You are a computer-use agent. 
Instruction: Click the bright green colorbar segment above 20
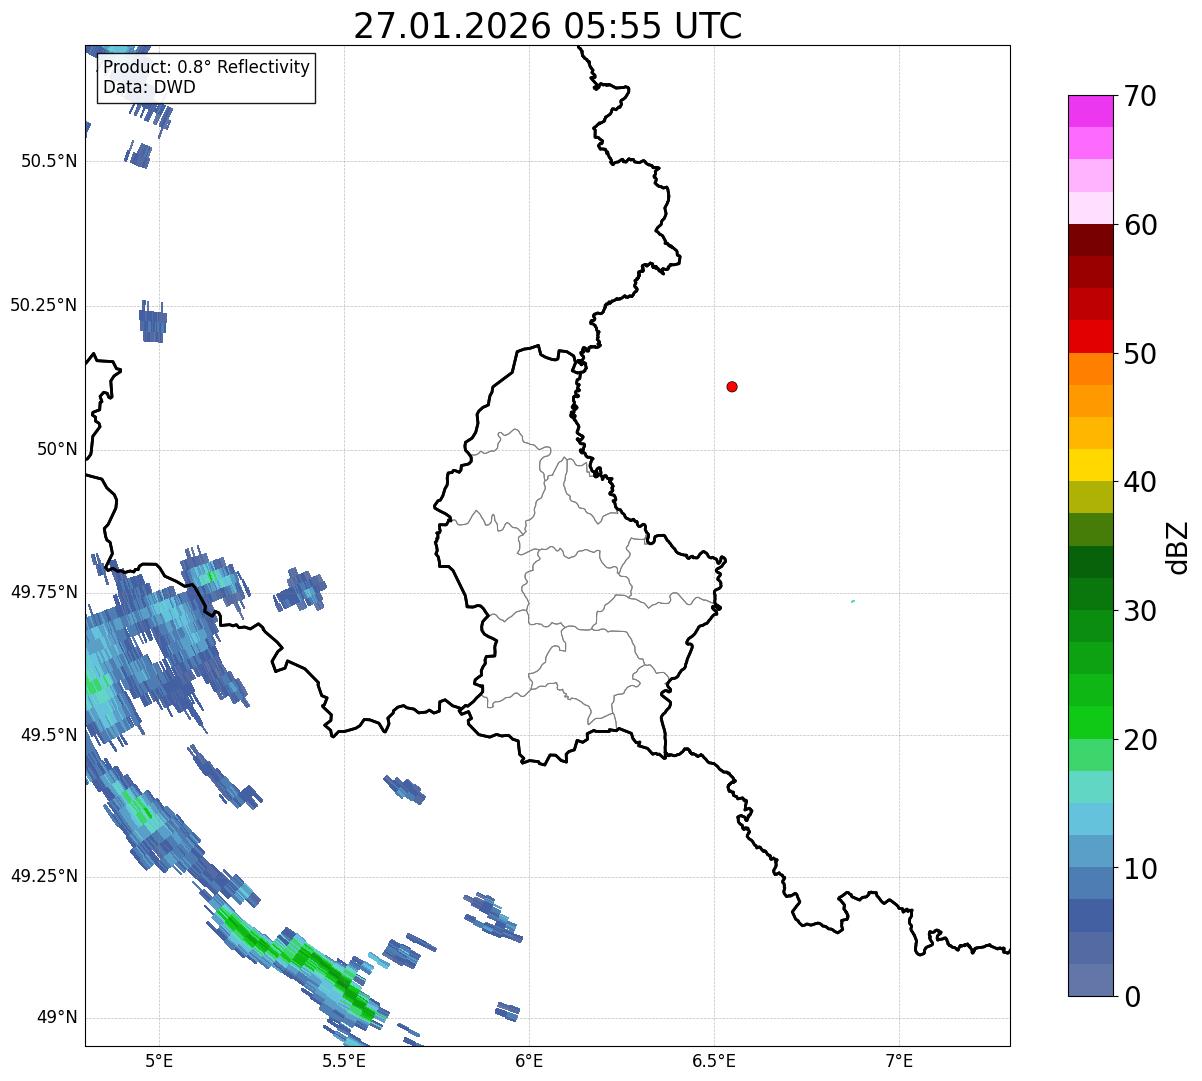point(1090,723)
